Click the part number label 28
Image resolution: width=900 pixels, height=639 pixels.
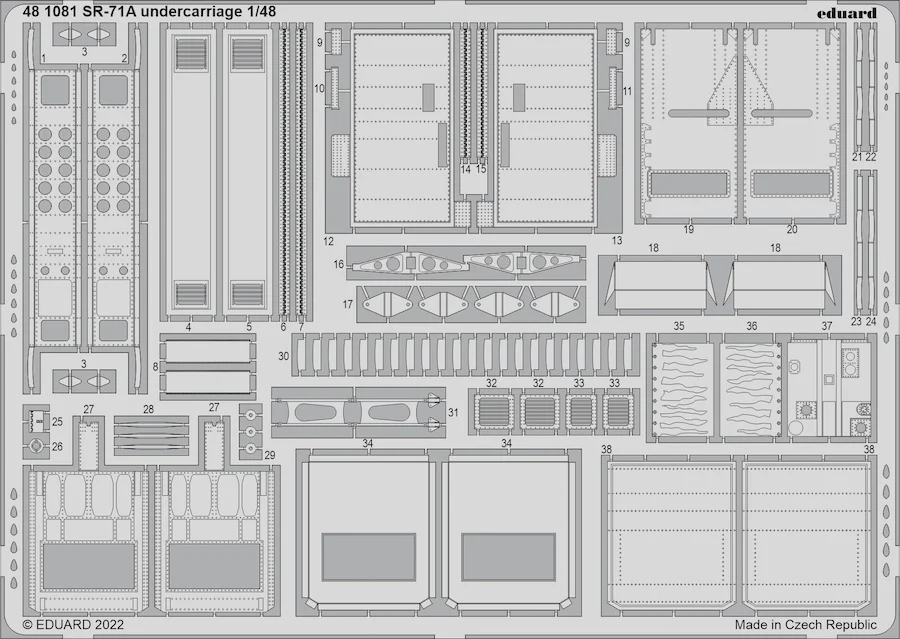(x=149, y=409)
